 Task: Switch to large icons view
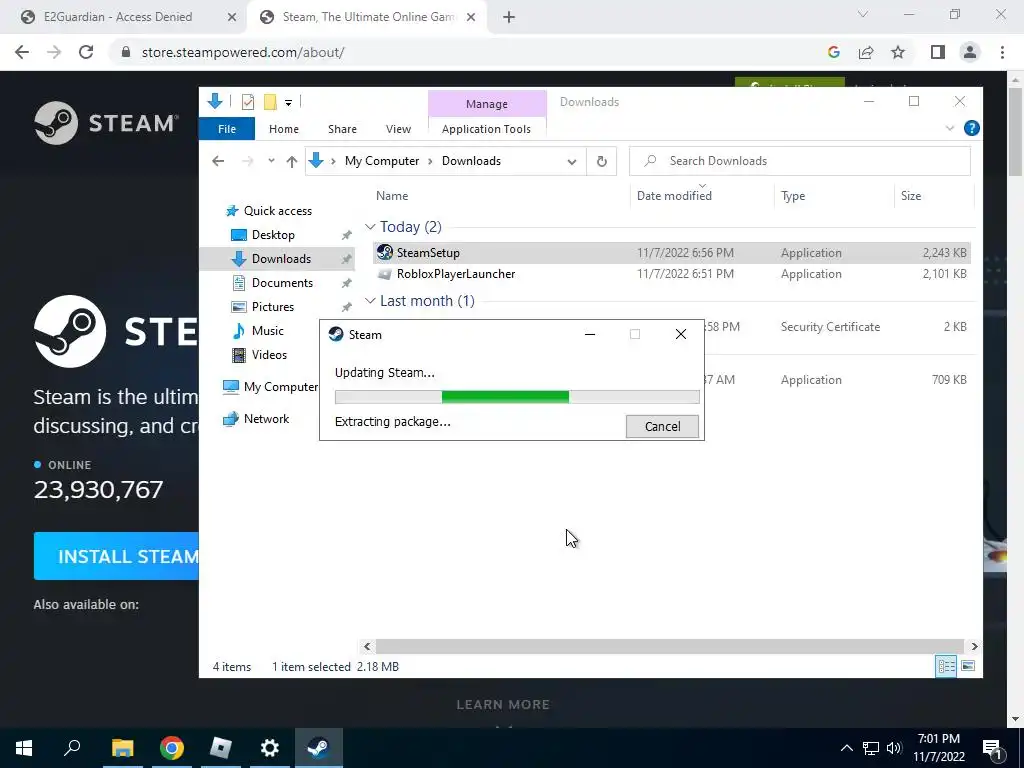pyautogui.click(x=968, y=666)
